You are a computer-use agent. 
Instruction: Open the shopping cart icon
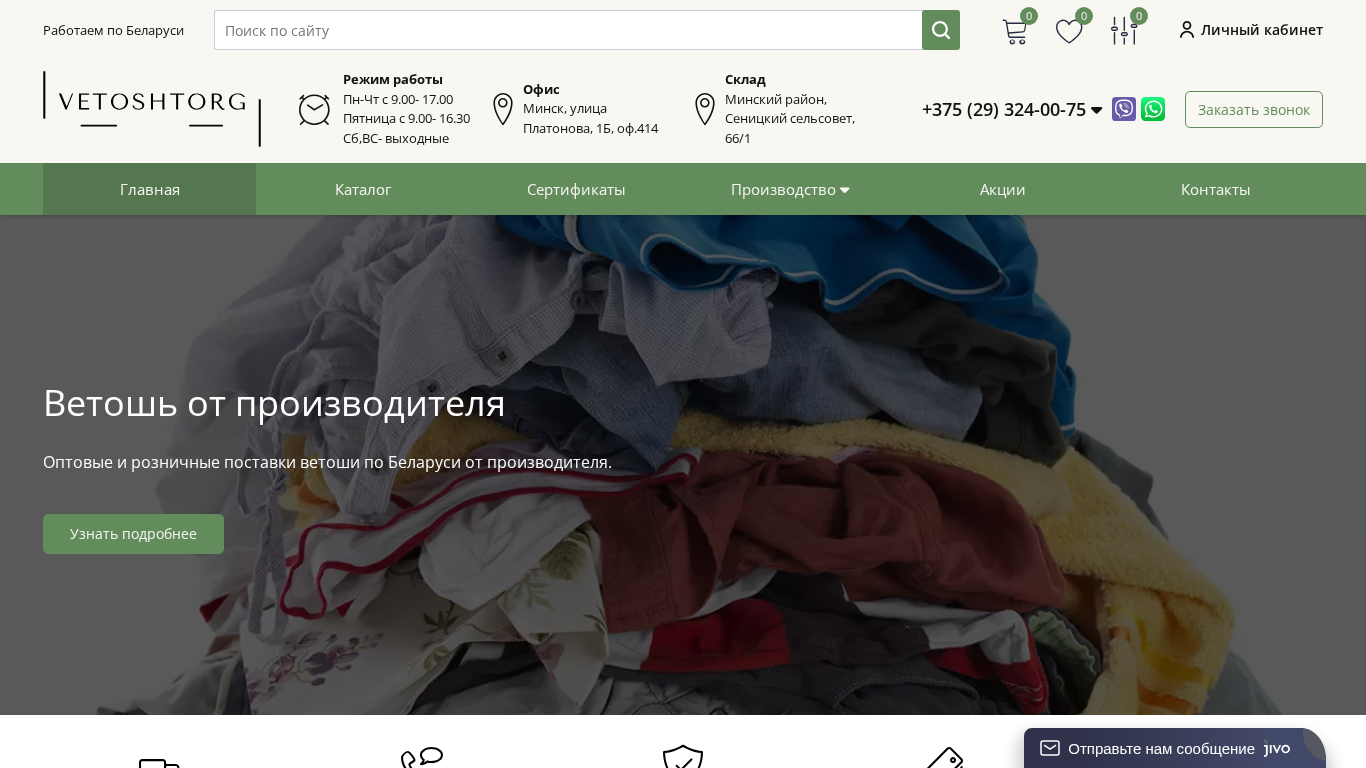[x=1015, y=31]
